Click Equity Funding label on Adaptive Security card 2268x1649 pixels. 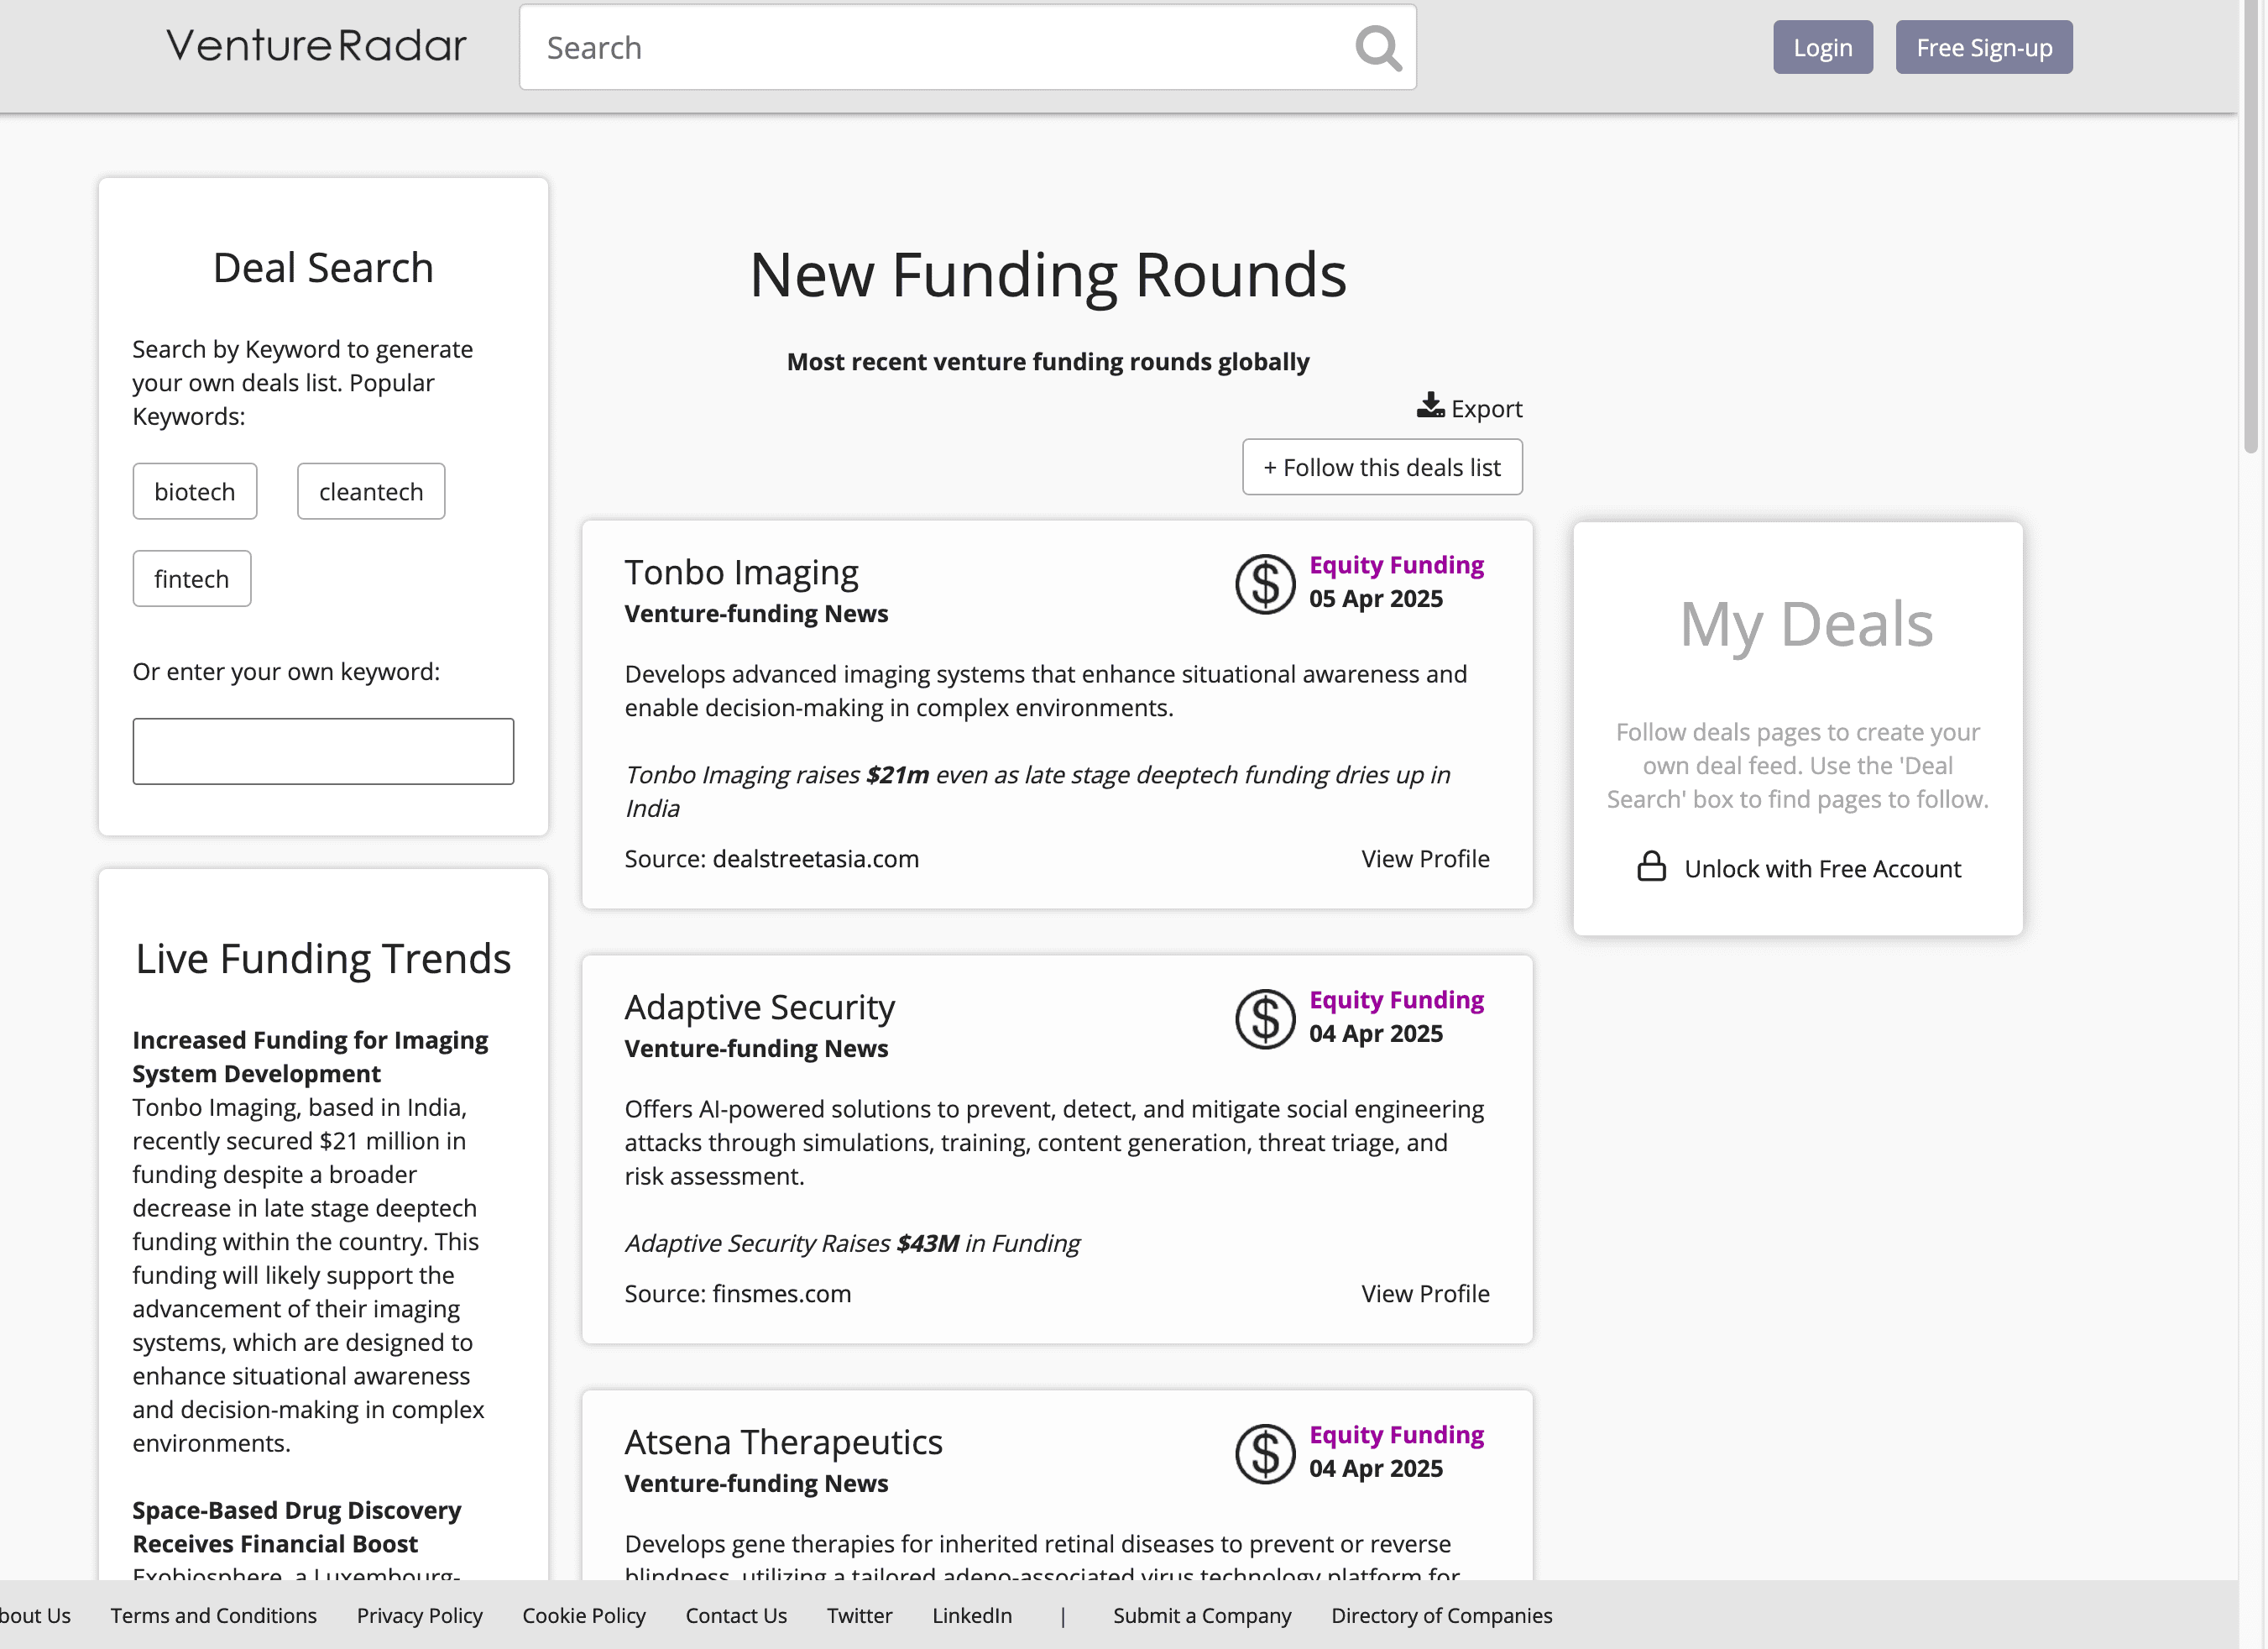click(x=1396, y=999)
